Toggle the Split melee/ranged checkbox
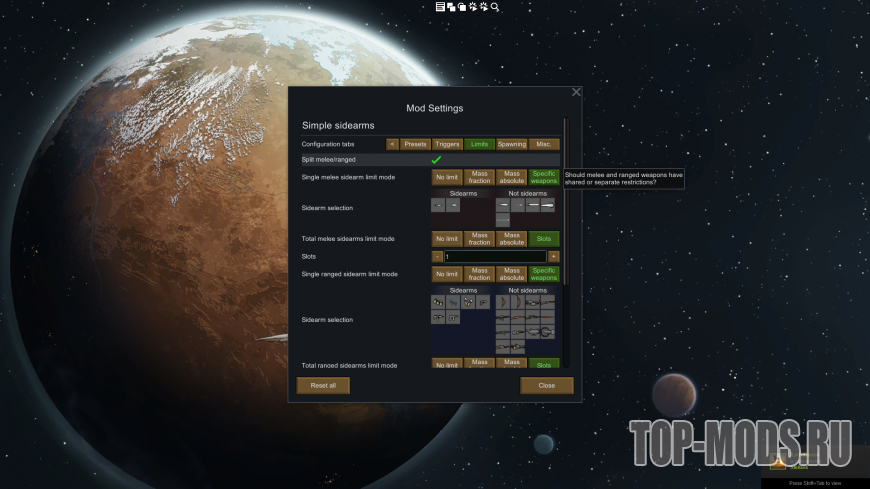Image resolution: width=870 pixels, height=489 pixels. click(x=436, y=160)
